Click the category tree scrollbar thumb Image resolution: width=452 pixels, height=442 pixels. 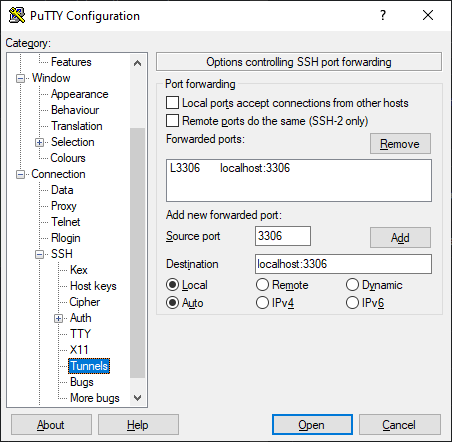coord(137,253)
